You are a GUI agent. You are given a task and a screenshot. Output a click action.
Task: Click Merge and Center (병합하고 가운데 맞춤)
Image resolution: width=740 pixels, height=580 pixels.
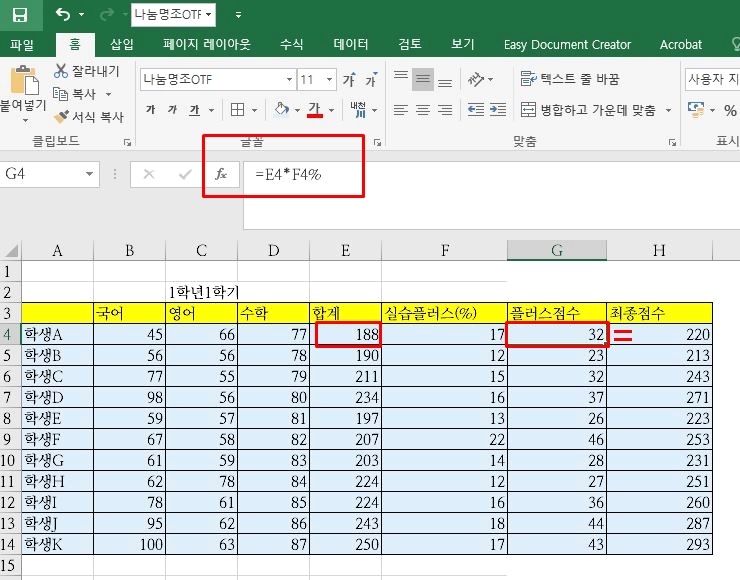coord(588,110)
